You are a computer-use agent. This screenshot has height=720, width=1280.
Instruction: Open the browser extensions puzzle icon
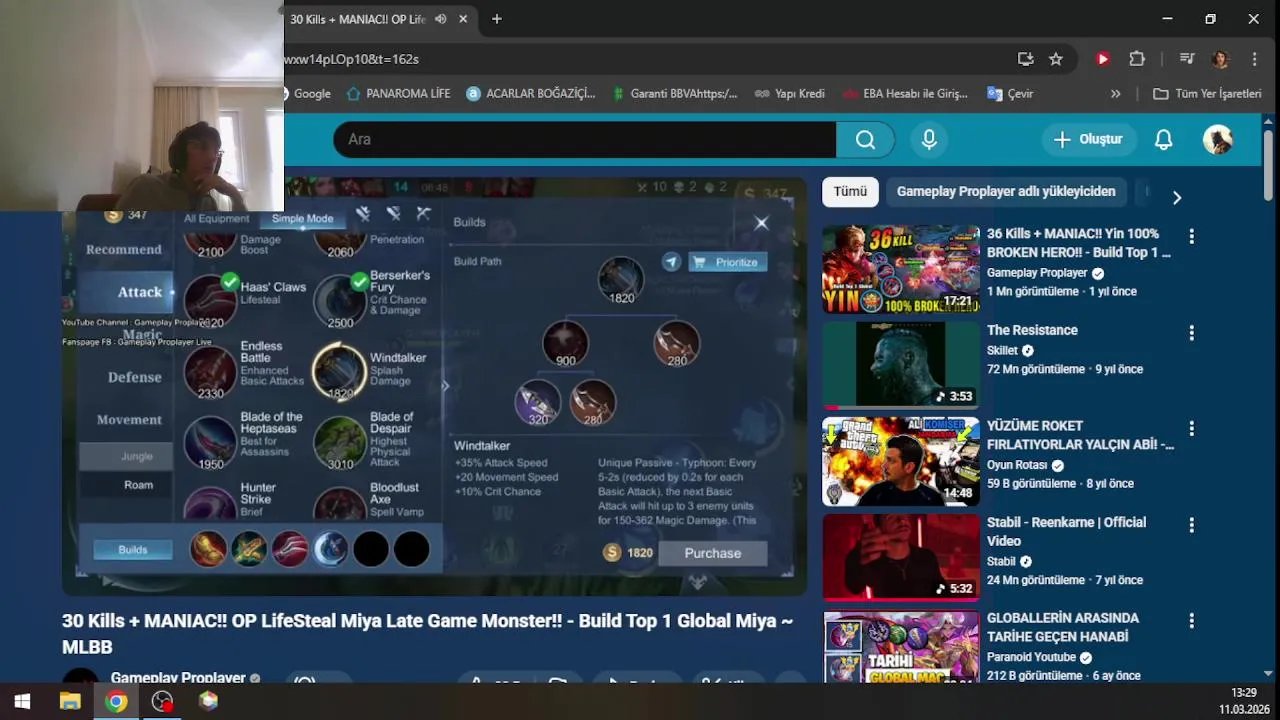tap(1137, 59)
